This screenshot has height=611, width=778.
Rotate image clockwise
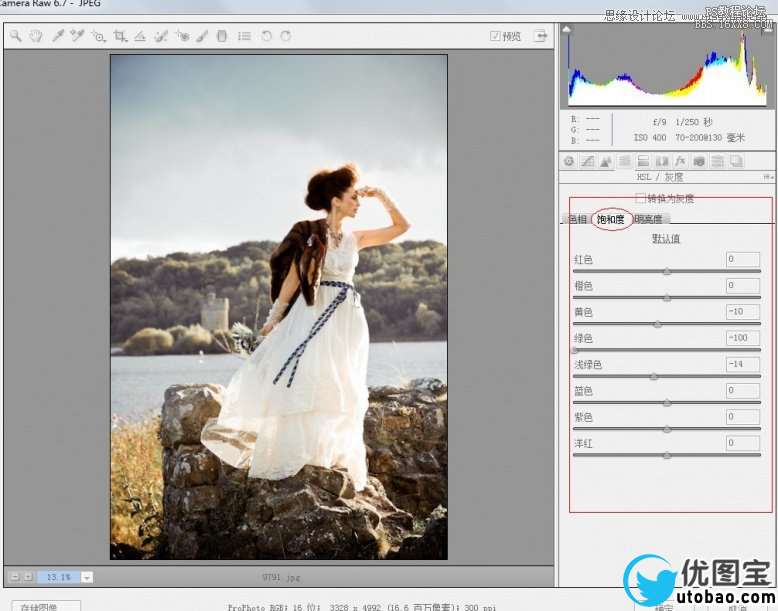coord(286,36)
